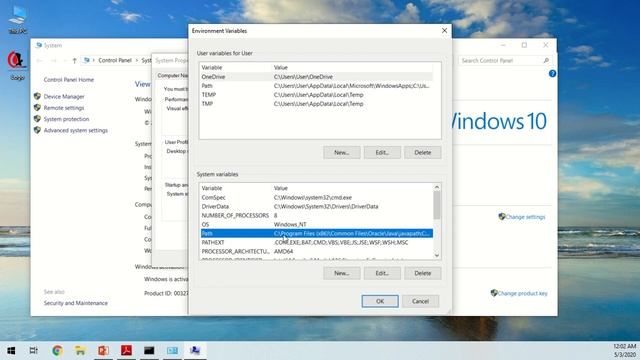640x360 pixels.
Task: Click Edit under System variables
Action: pos(382,273)
